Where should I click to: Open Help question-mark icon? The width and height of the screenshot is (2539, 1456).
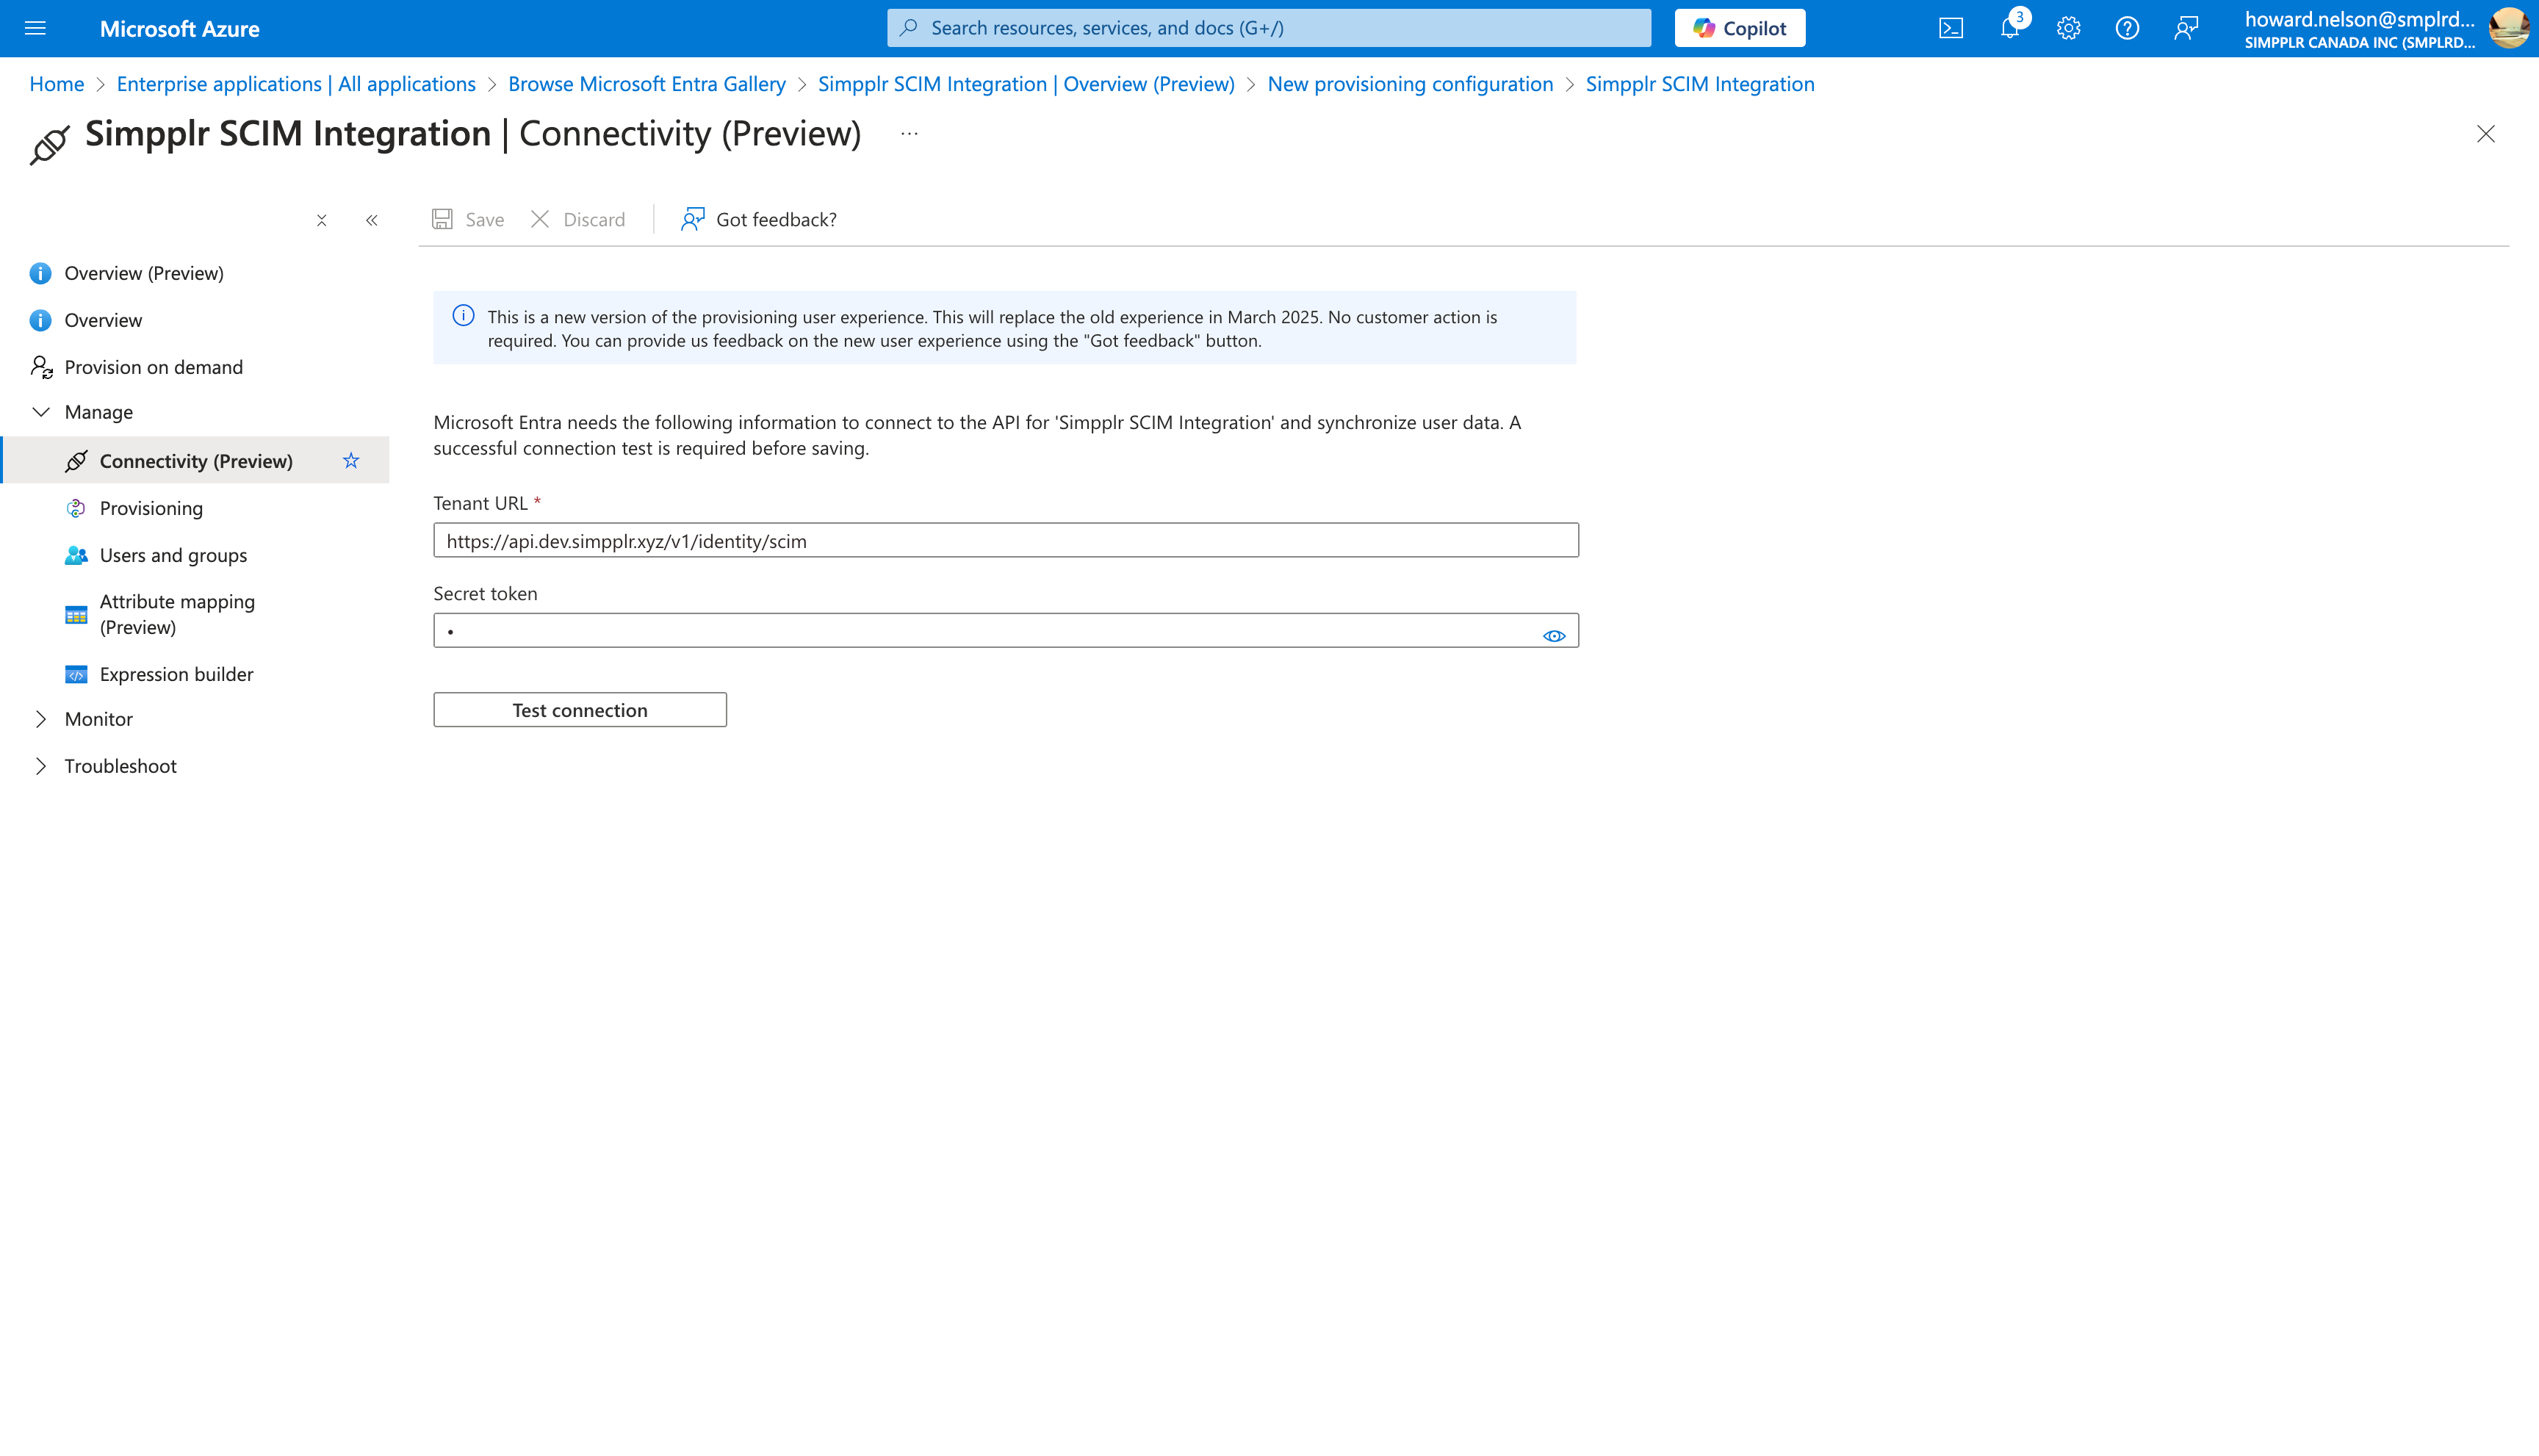pos(2127,28)
